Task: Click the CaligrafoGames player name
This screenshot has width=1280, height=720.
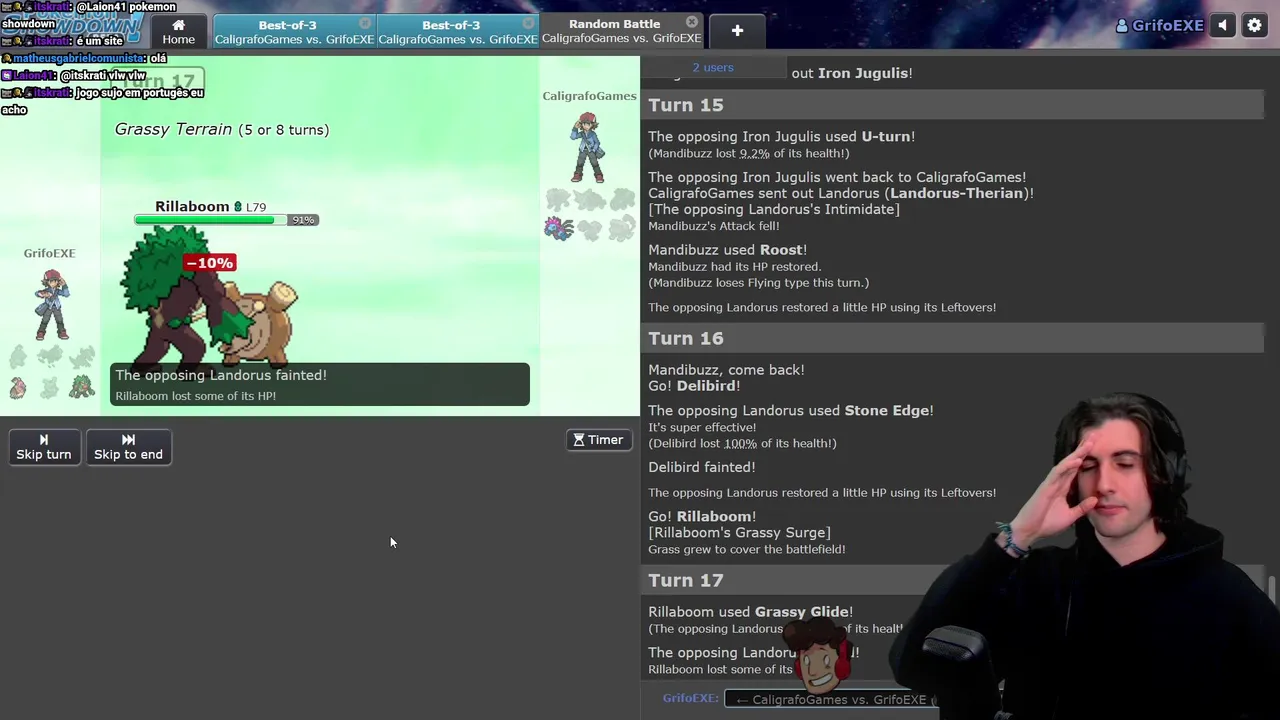Action: point(589,96)
